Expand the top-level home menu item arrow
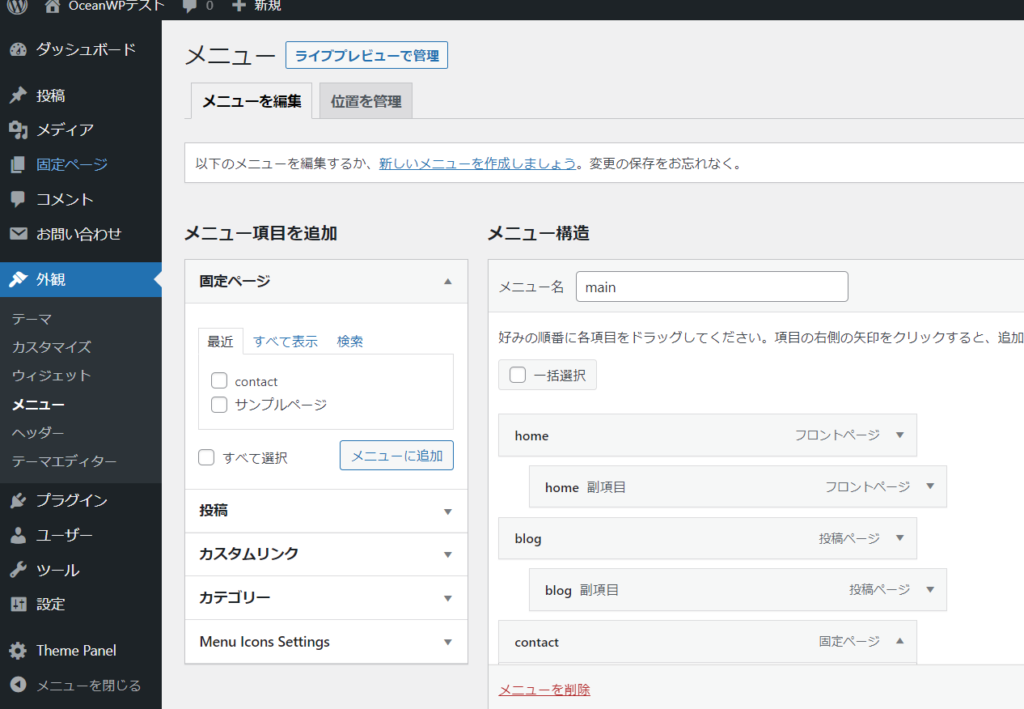This screenshot has height=709, width=1024. (900, 435)
